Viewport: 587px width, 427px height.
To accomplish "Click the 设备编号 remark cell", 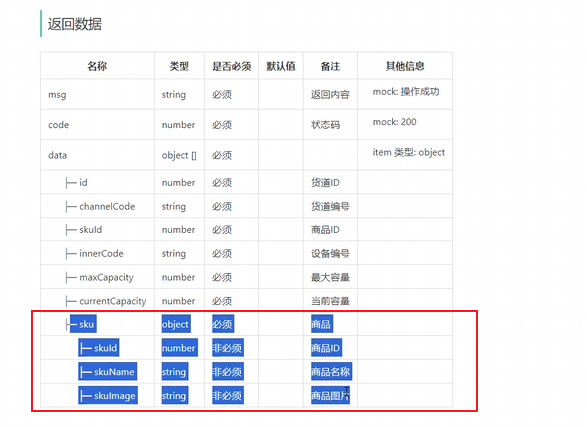I will click(x=330, y=253).
